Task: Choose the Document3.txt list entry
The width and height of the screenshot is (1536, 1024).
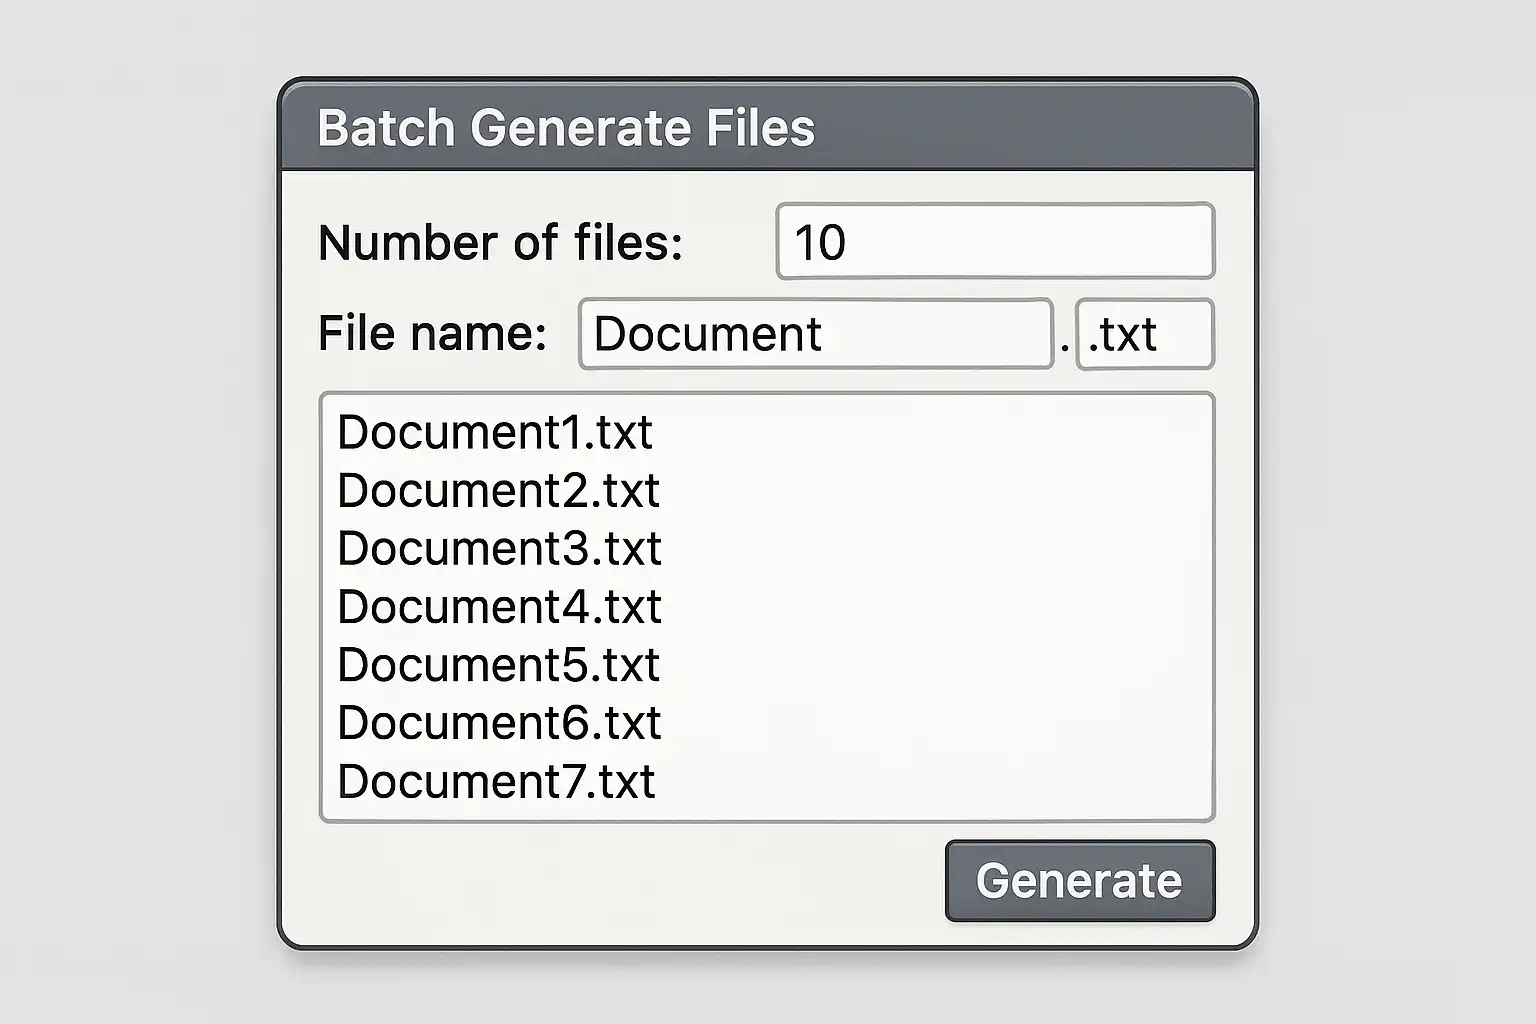Action: coord(499,549)
